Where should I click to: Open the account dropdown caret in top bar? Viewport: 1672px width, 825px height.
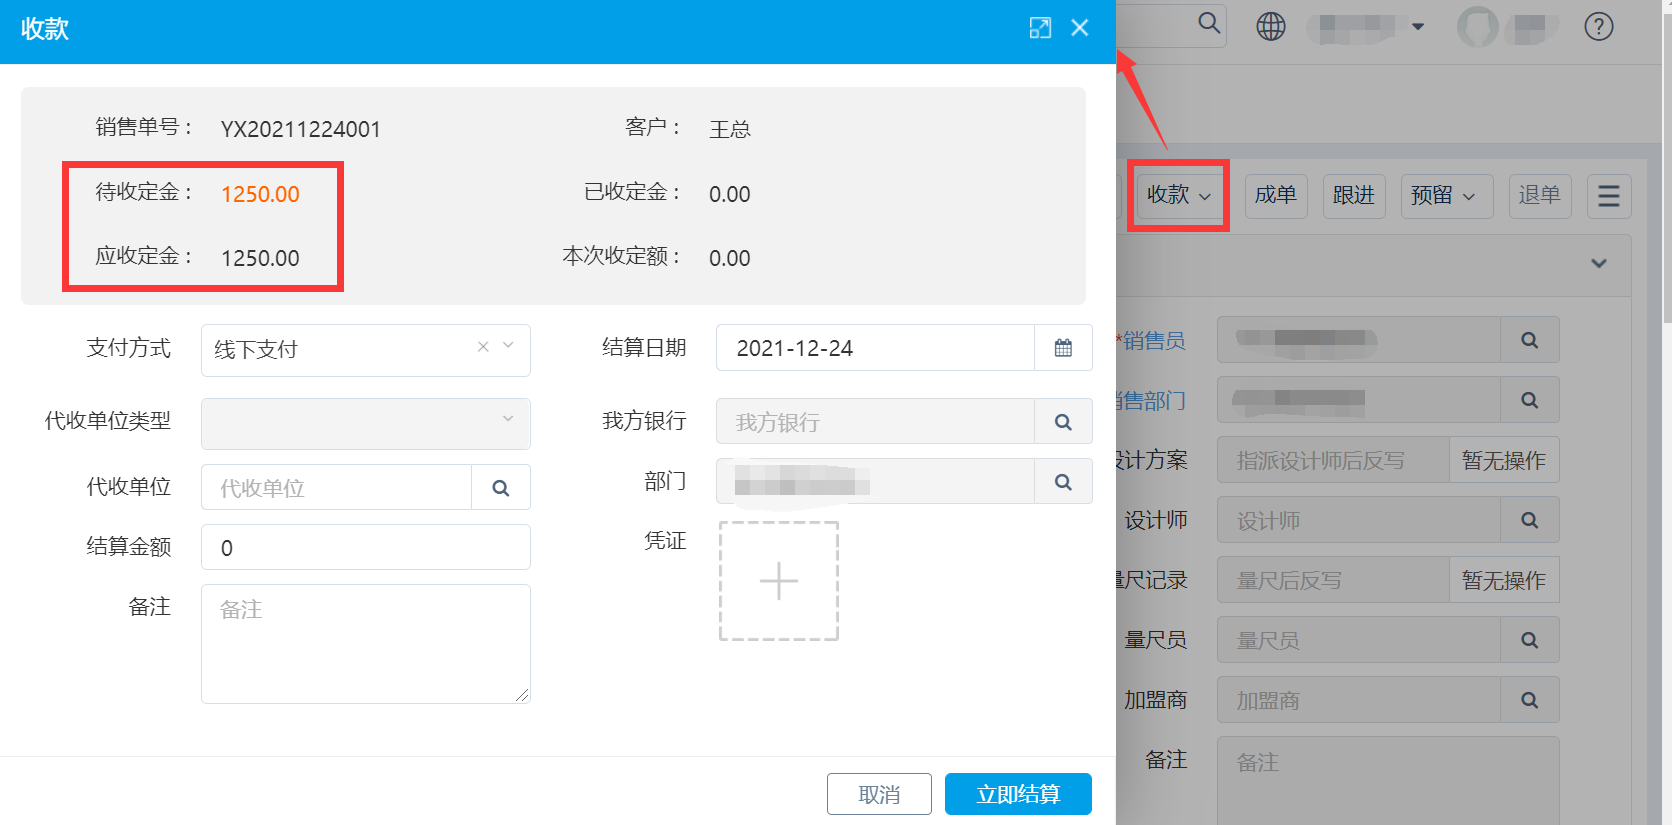1418,27
